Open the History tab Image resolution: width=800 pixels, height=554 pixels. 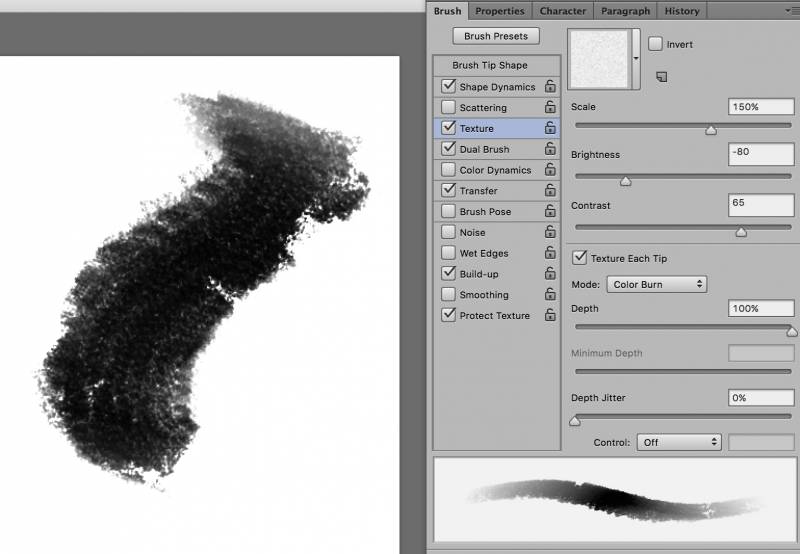(682, 11)
